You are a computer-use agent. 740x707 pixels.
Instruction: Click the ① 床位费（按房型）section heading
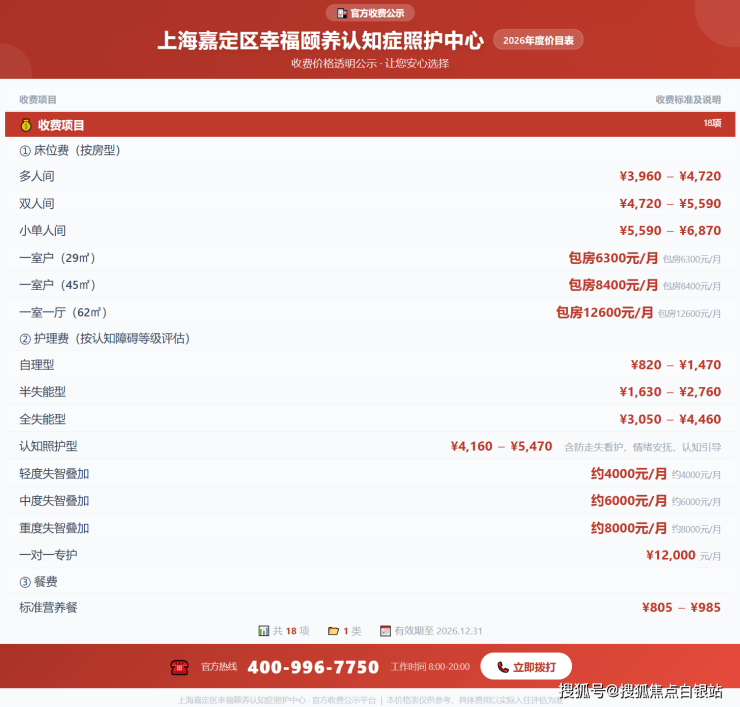coord(70,151)
